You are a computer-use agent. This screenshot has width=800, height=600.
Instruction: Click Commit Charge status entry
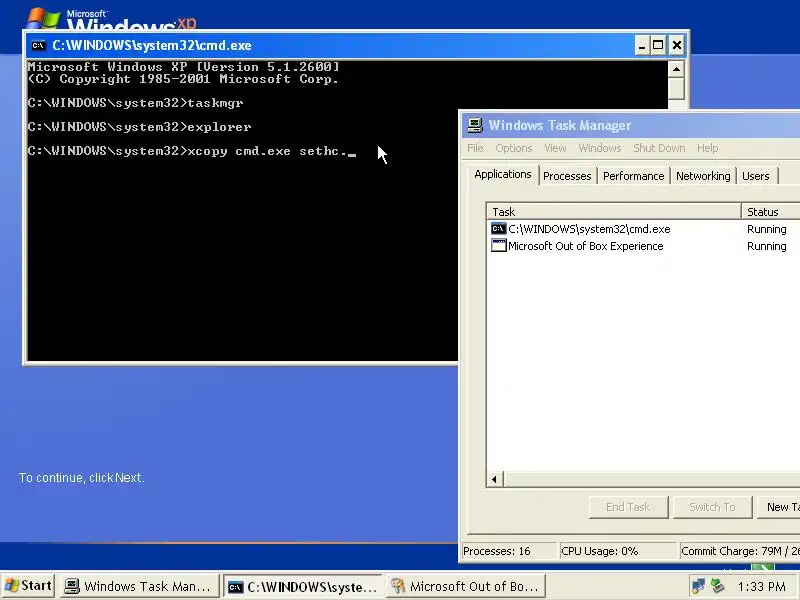(740, 551)
